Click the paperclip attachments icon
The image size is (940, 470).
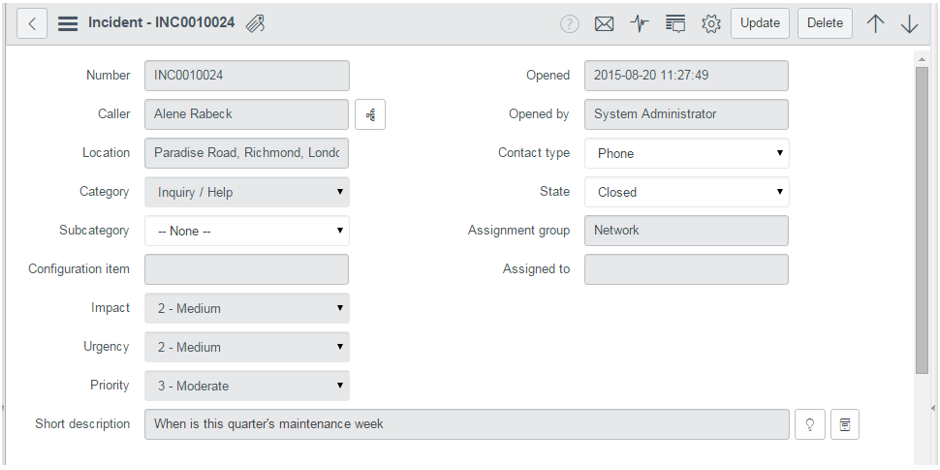pyautogui.click(x=255, y=23)
